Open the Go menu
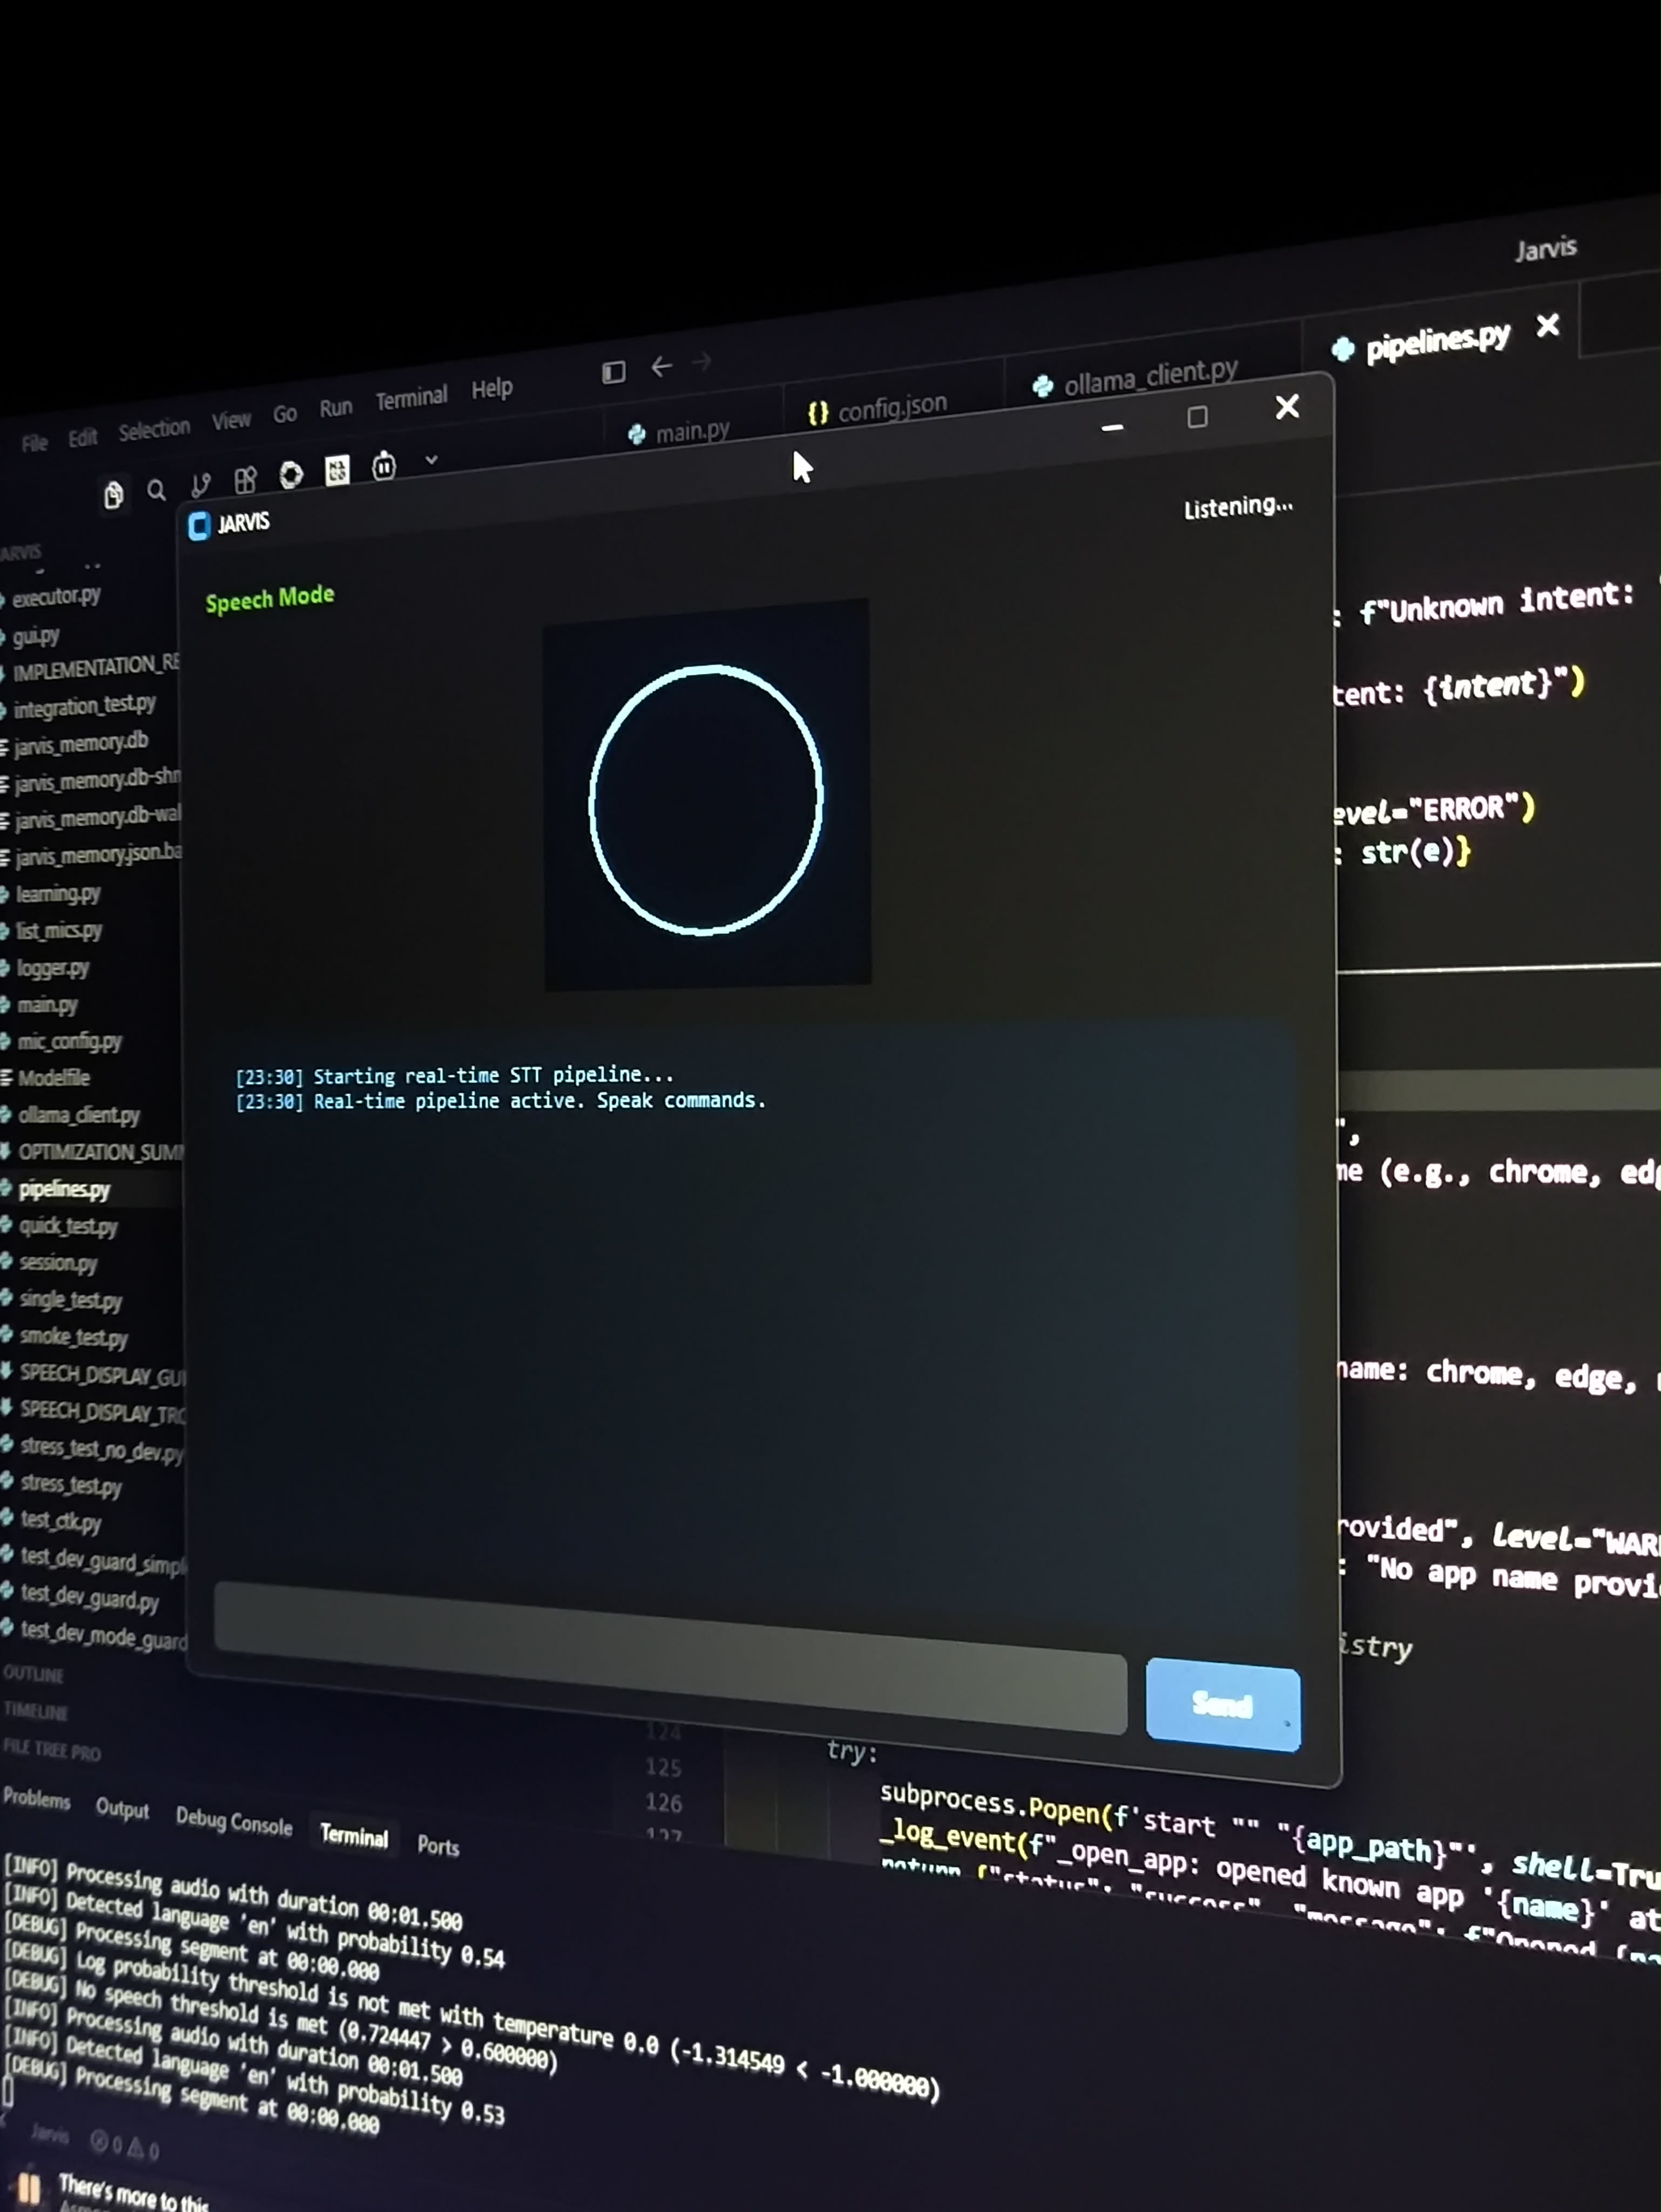1661x2212 pixels. [285, 414]
